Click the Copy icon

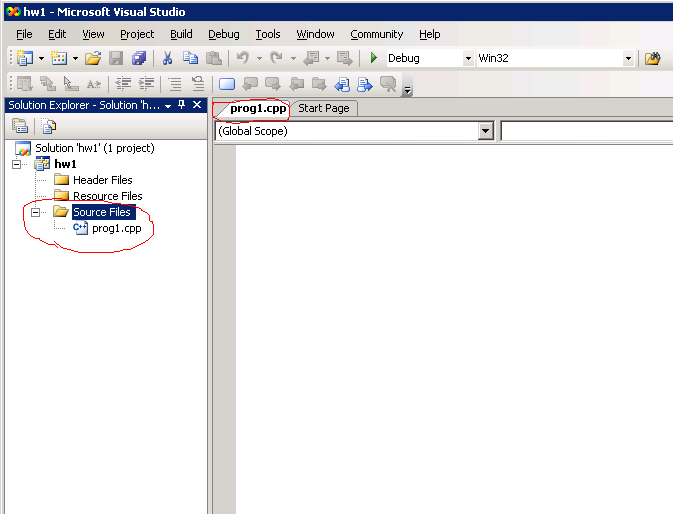click(190, 58)
